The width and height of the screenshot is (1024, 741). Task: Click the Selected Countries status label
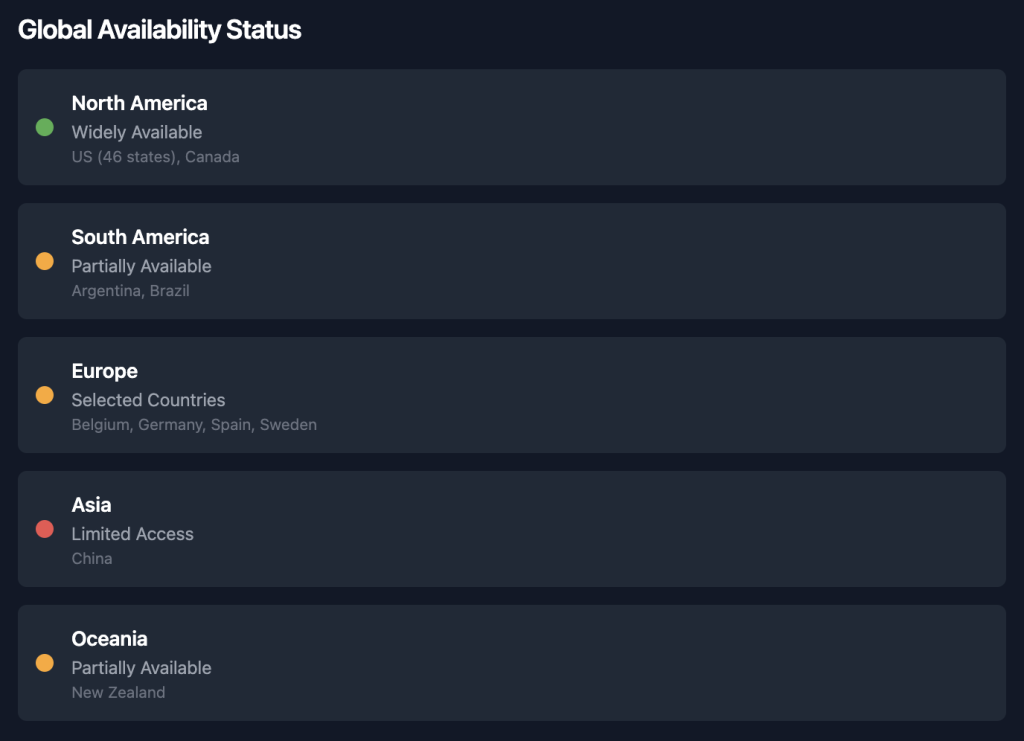point(148,400)
